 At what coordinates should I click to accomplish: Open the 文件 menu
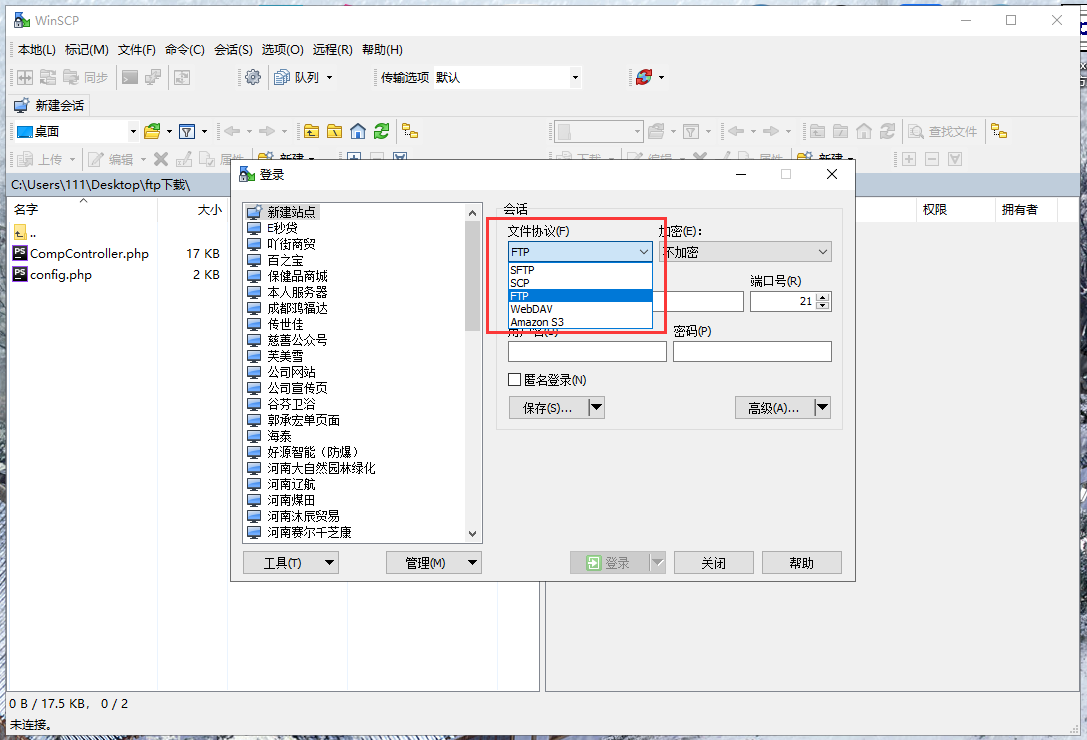pos(137,49)
